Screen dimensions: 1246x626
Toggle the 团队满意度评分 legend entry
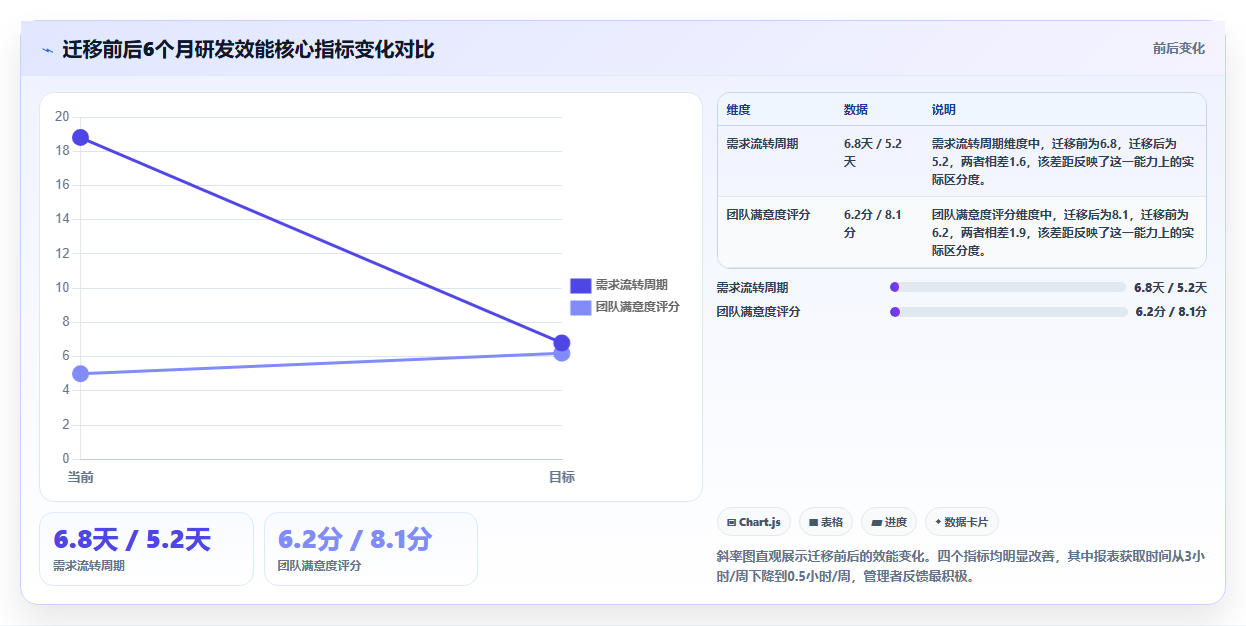(x=625, y=307)
